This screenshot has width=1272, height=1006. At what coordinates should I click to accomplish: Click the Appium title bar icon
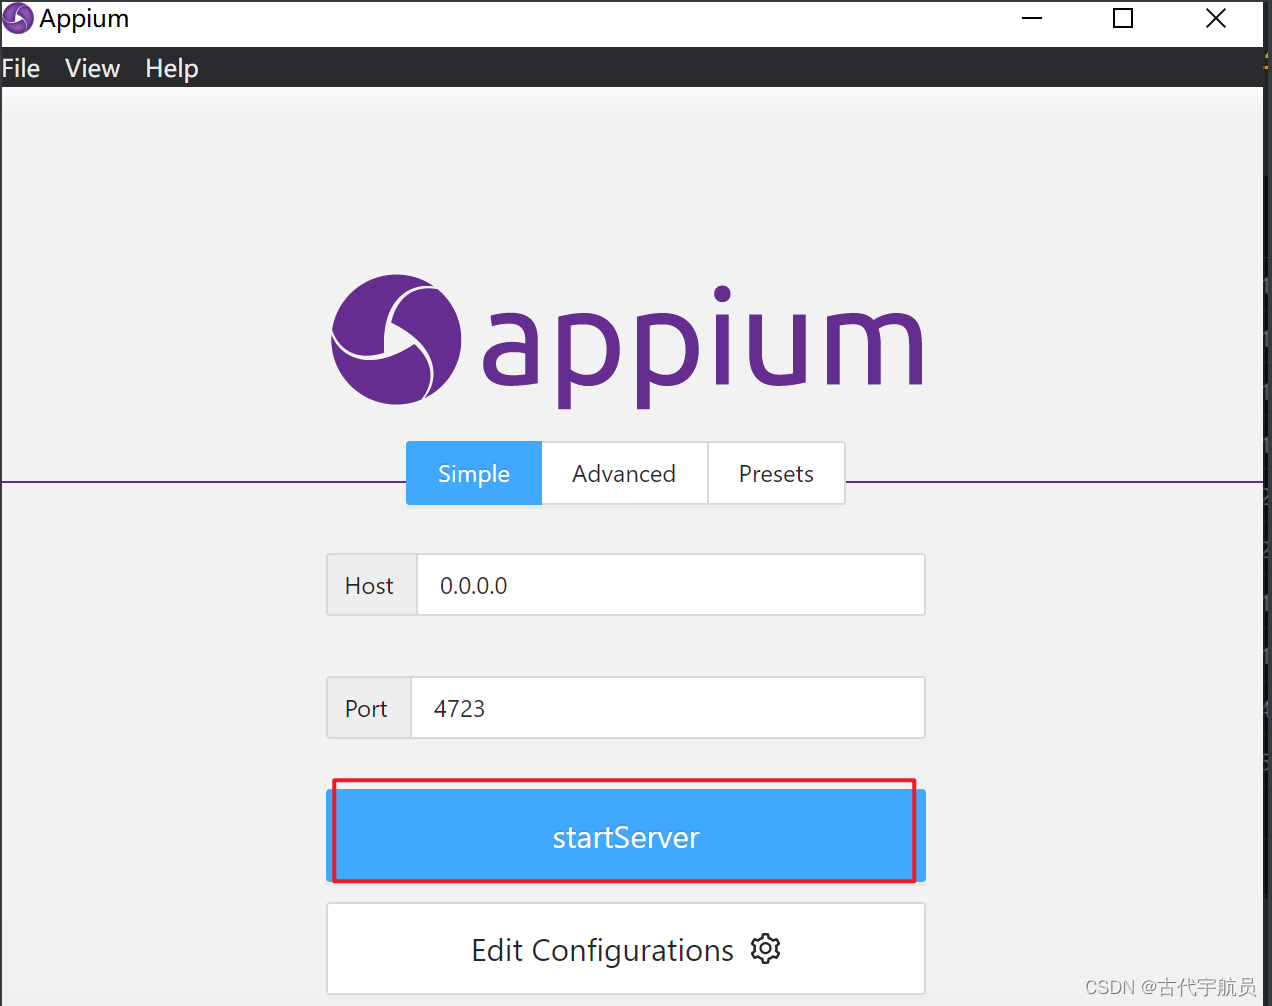pos(18,18)
